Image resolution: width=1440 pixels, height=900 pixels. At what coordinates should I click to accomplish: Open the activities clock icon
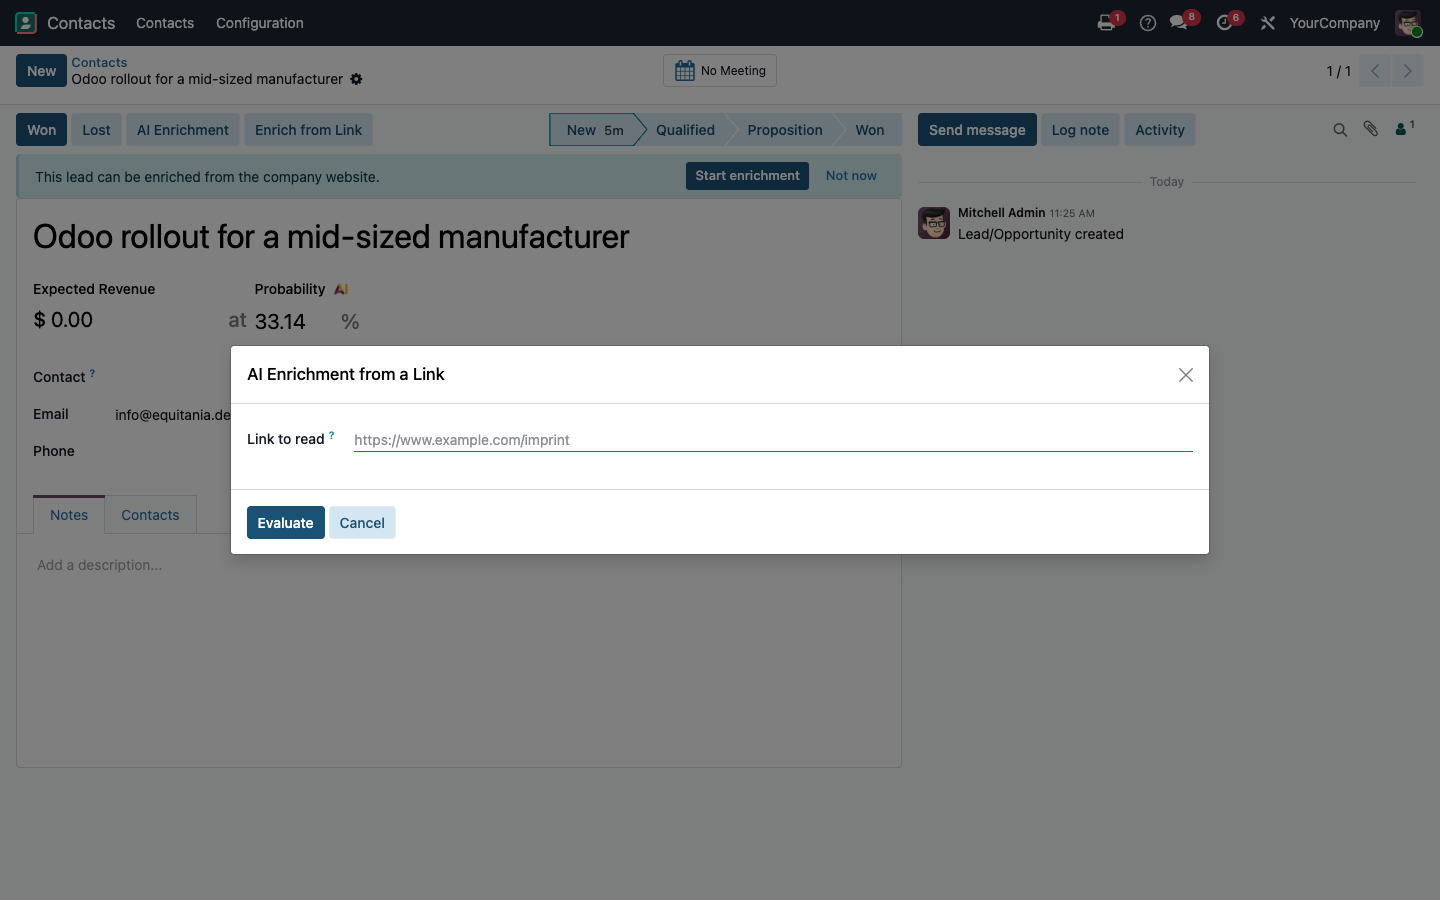pos(1224,23)
